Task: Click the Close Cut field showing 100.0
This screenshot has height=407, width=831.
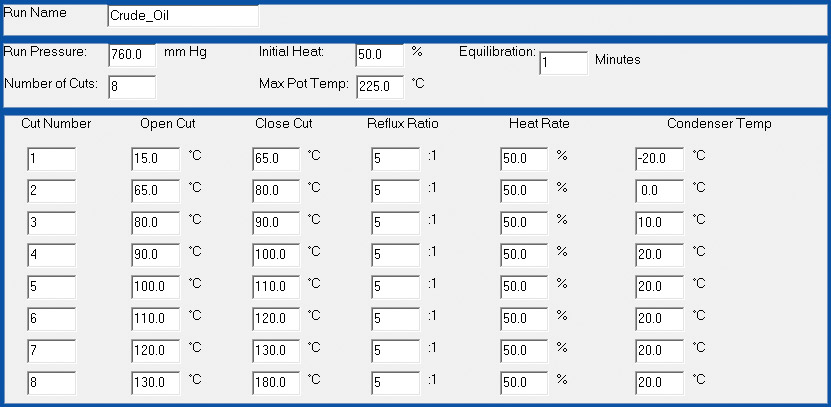Action: click(276, 255)
